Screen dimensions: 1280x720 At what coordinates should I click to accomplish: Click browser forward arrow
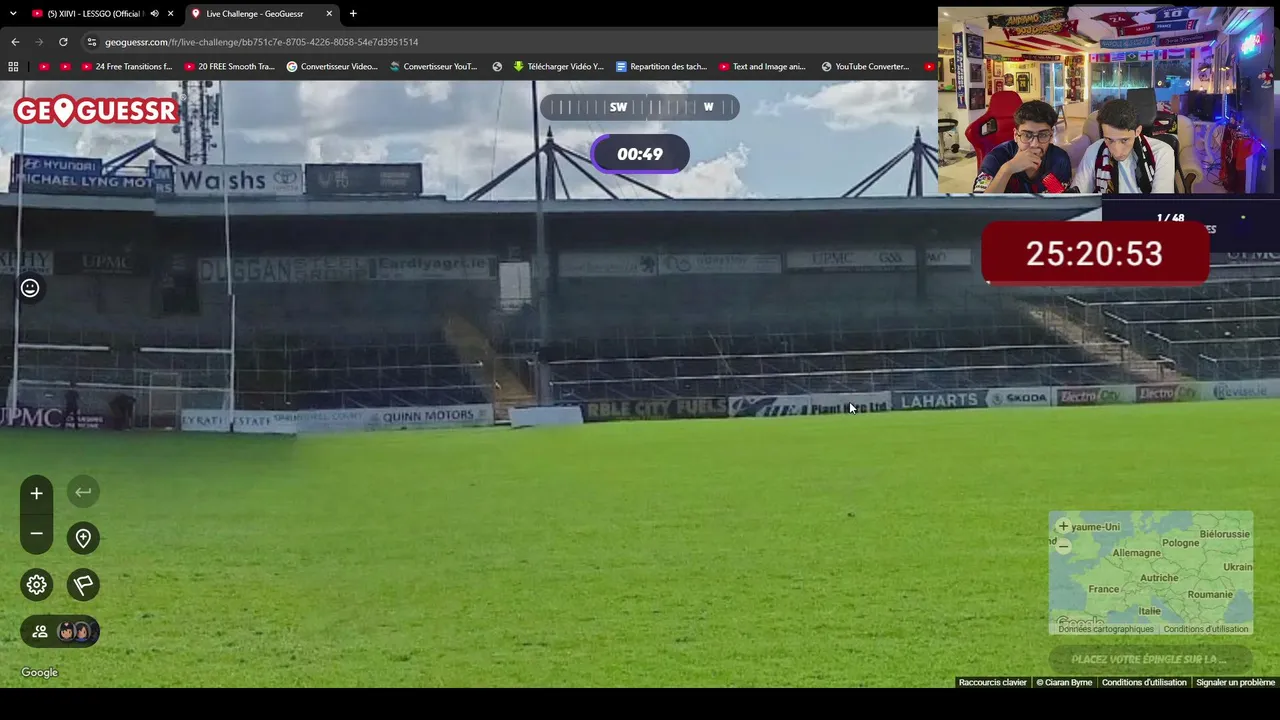pyautogui.click(x=39, y=42)
